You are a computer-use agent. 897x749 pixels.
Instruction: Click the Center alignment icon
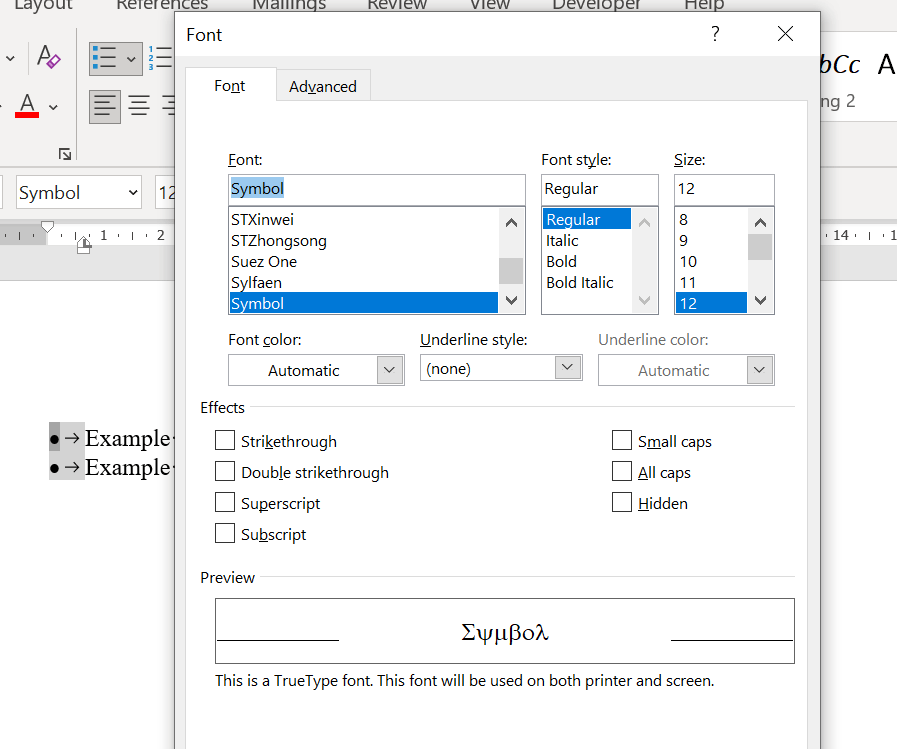click(x=139, y=106)
